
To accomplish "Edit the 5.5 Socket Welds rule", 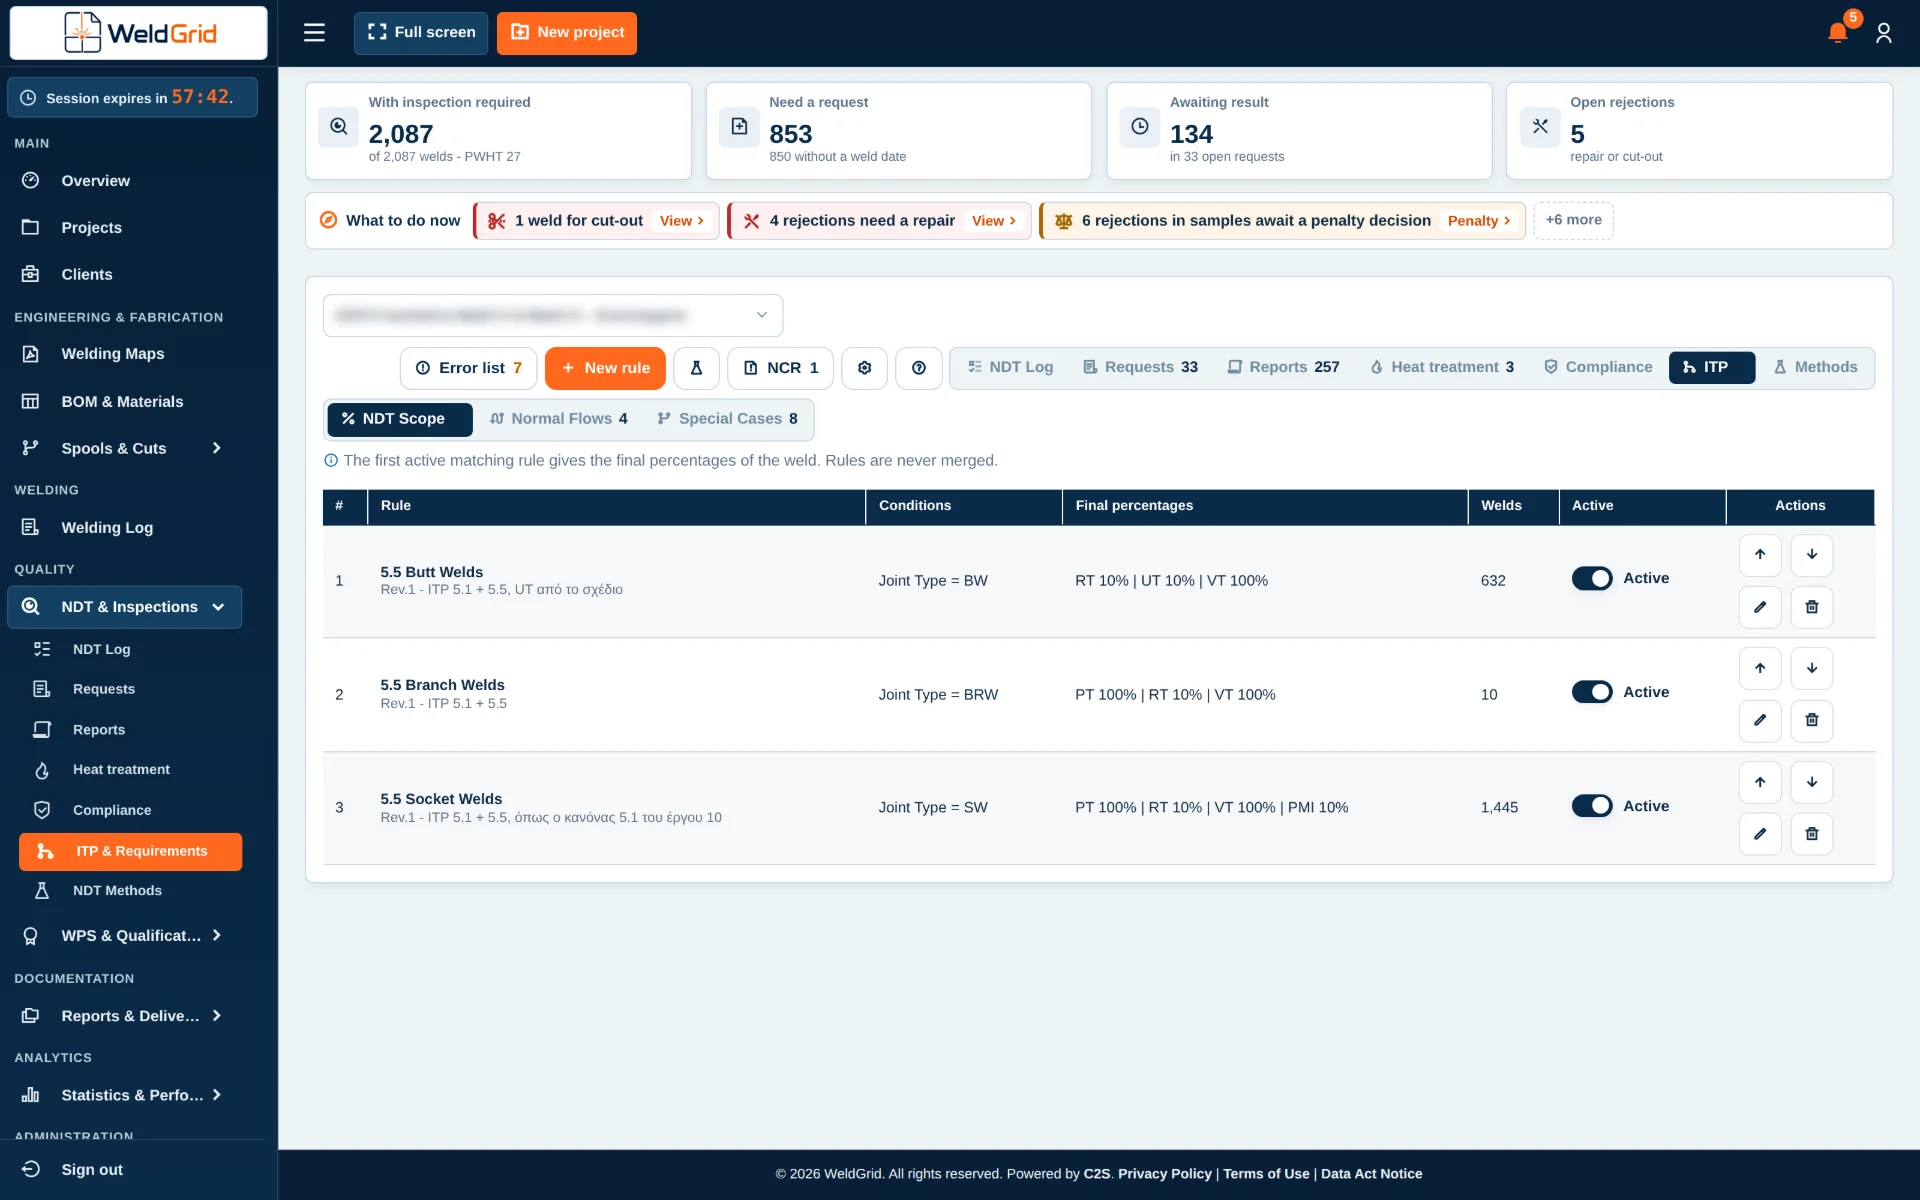I will 1760,834.
